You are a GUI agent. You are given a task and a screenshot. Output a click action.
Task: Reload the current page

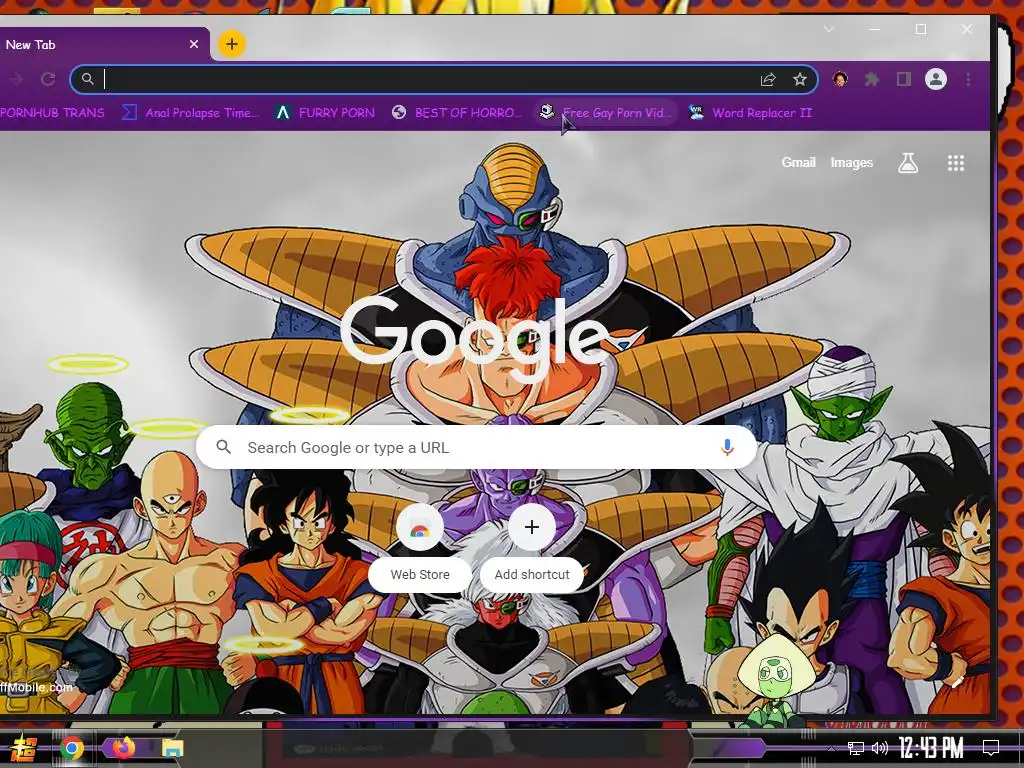point(48,80)
